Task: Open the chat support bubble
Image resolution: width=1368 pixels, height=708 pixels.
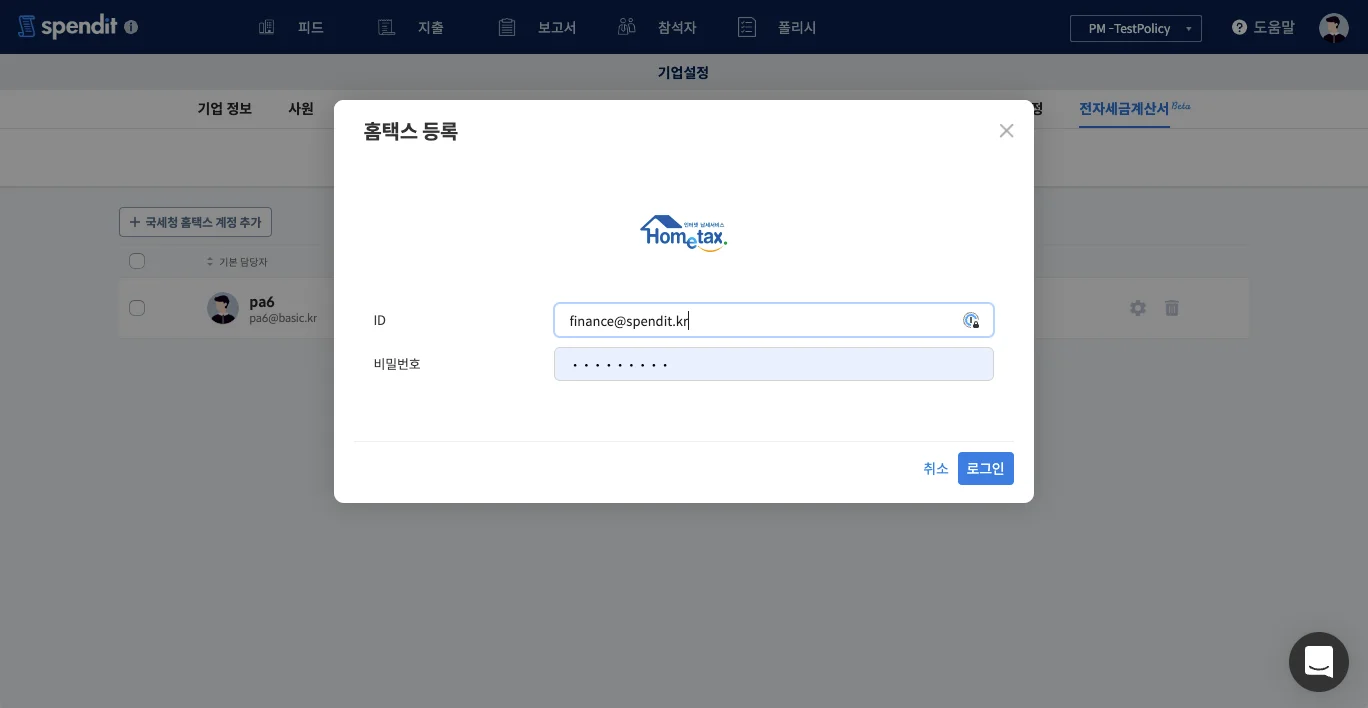Action: 1319,662
